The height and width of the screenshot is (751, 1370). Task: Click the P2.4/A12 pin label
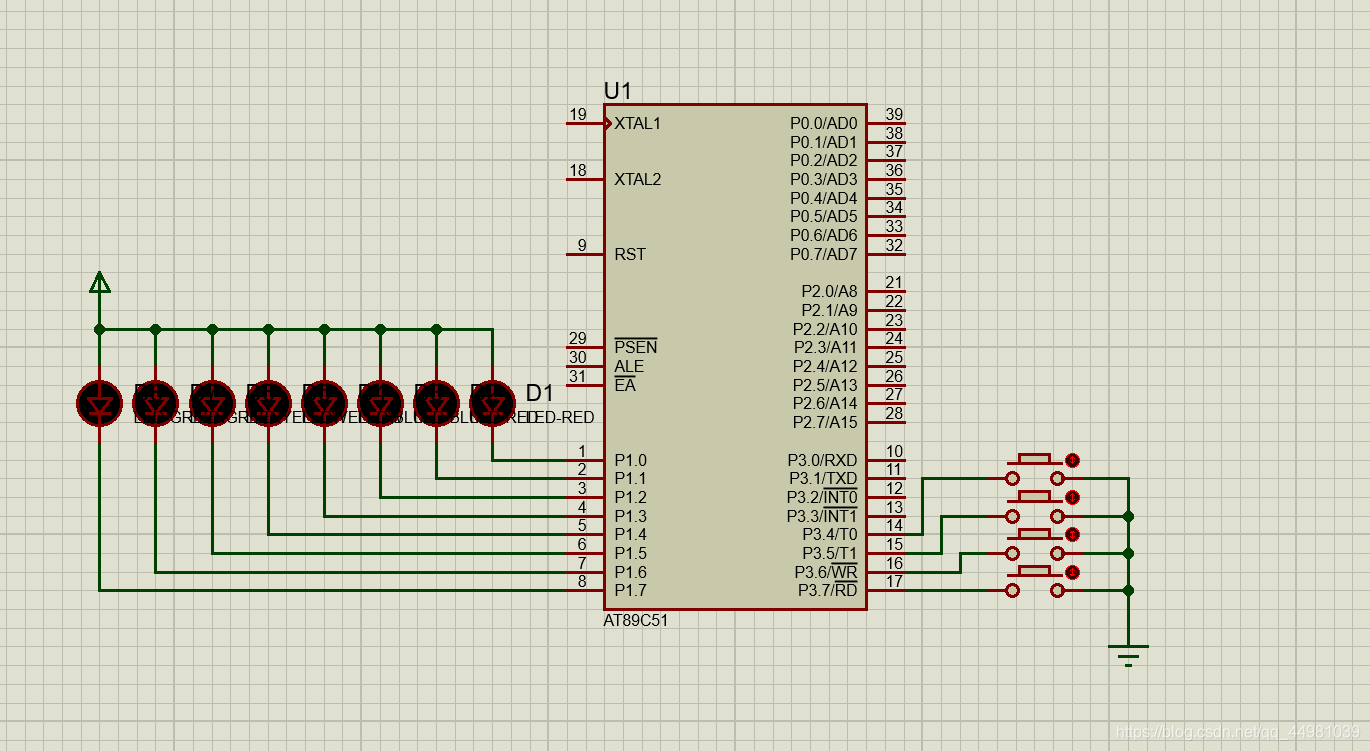click(x=825, y=366)
